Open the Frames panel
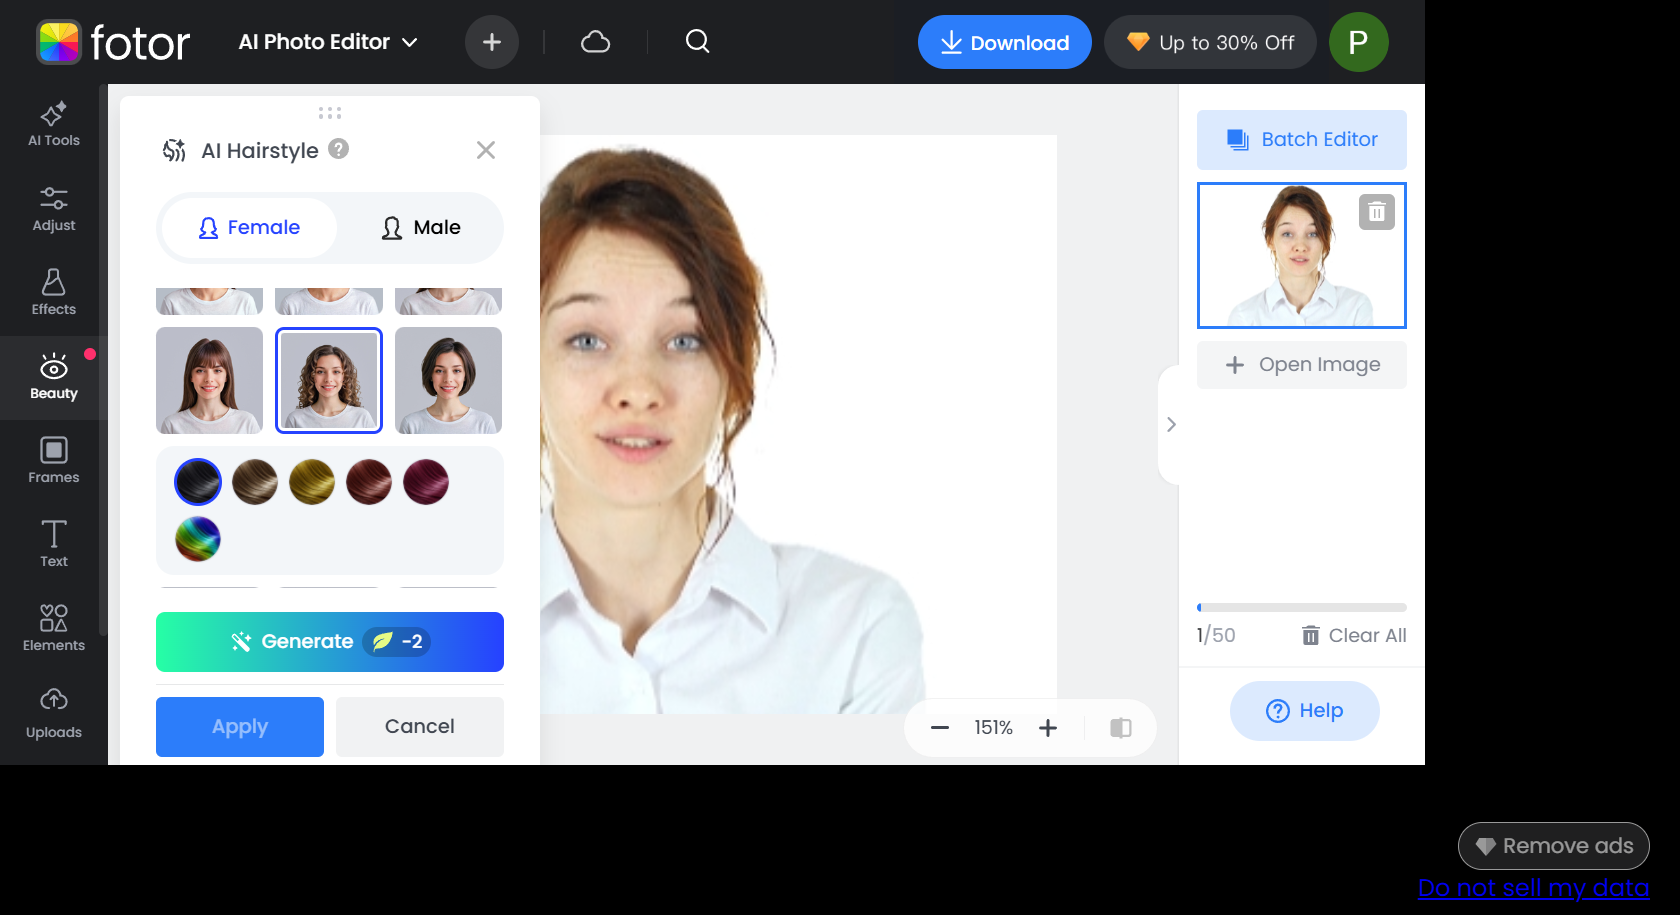This screenshot has height=915, width=1680. click(54, 461)
